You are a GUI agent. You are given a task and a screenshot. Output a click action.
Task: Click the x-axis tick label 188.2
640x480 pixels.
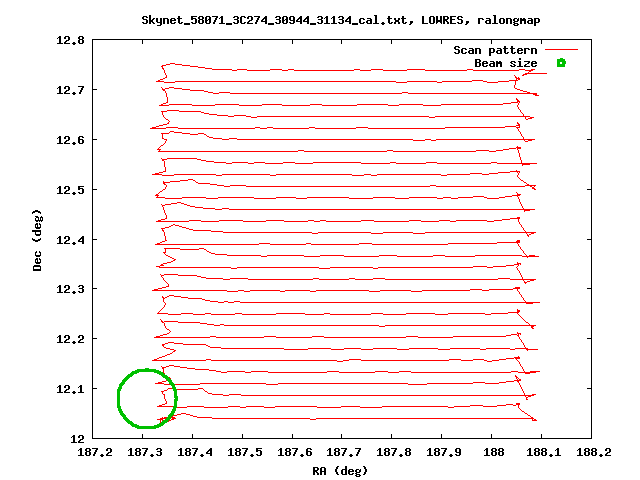[593, 452]
